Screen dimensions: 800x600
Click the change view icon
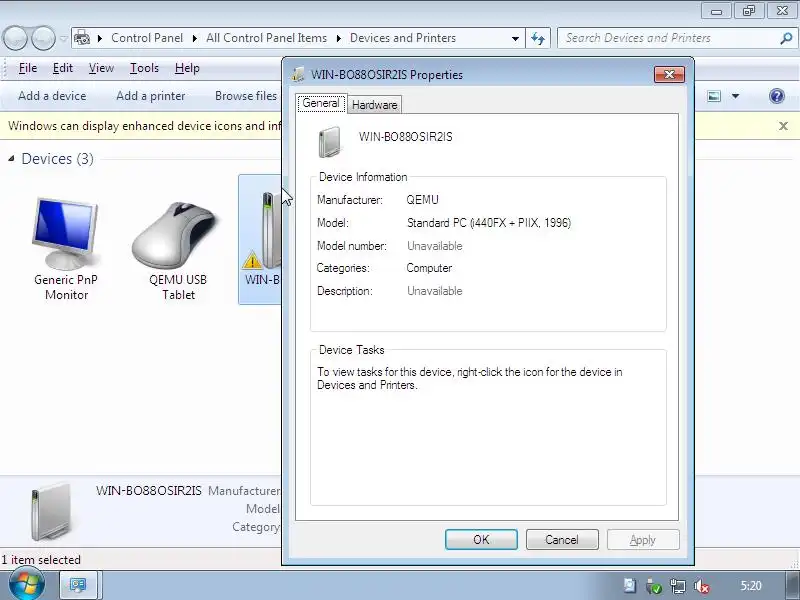(x=714, y=96)
